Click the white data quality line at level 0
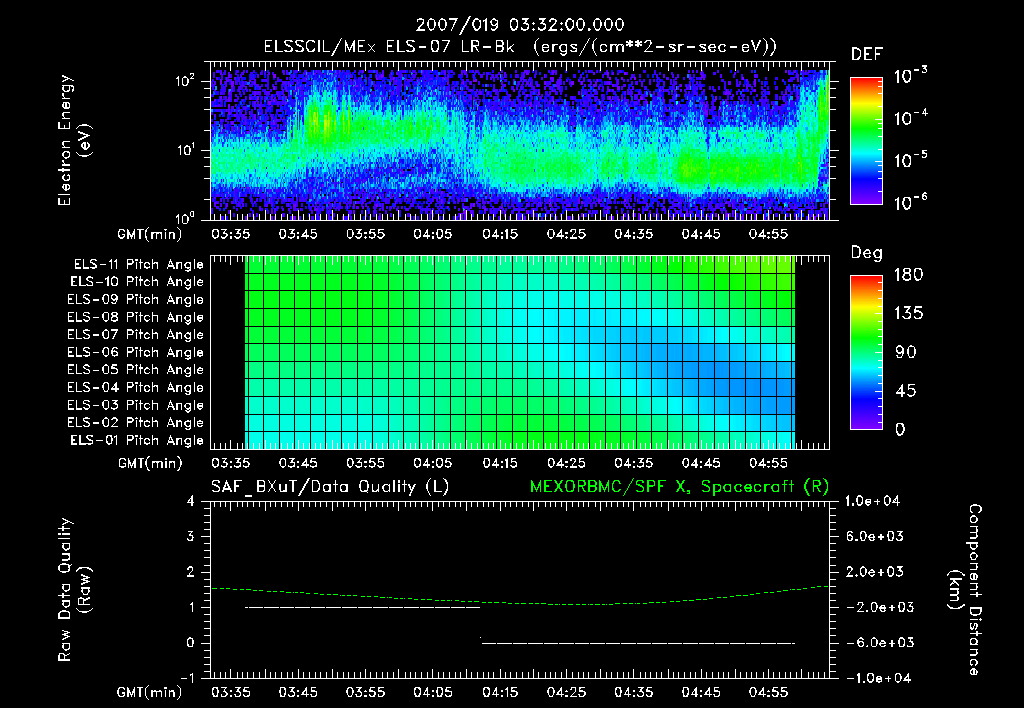 point(638,643)
